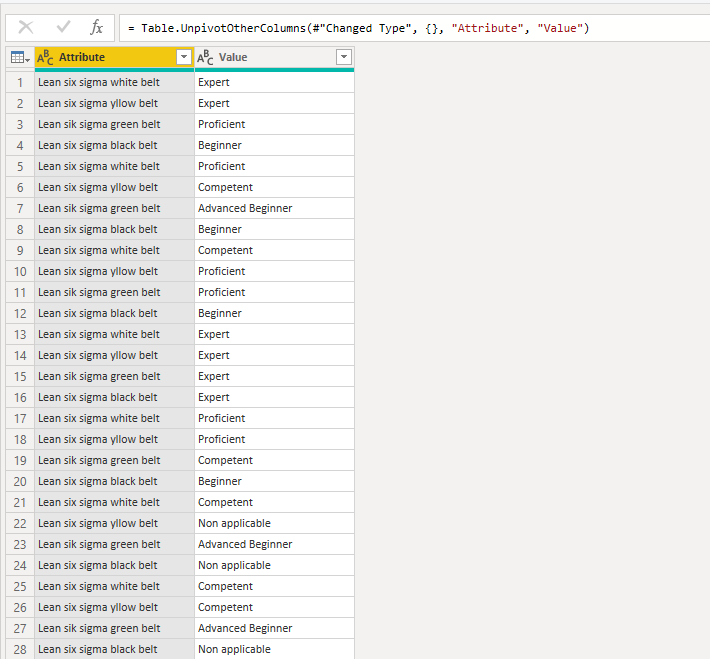This screenshot has width=710, height=659.
Task: Click row 23 'Advanced Beginner' value cell
Action: click(274, 544)
